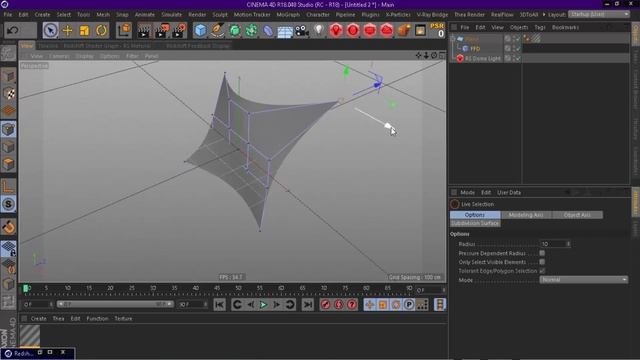Click the Go to End playback button
This screenshot has width=640, height=360.
[308, 304]
